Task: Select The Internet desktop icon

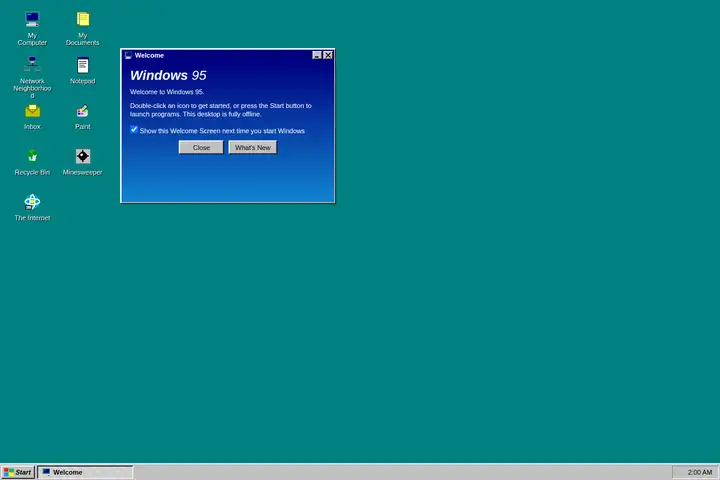Action: [x=32, y=208]
